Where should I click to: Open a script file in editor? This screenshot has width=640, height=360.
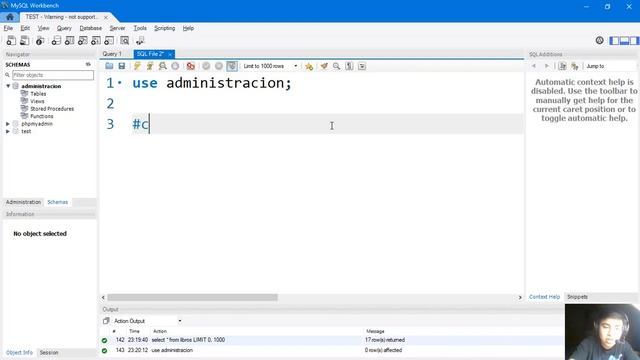pos(109,66)
